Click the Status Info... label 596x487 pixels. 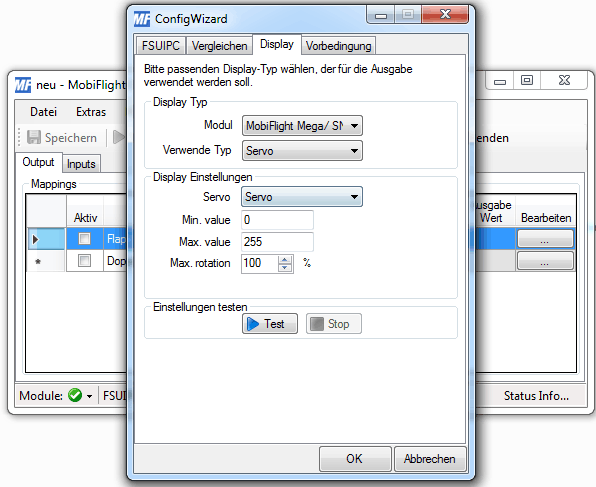[536, 396]
